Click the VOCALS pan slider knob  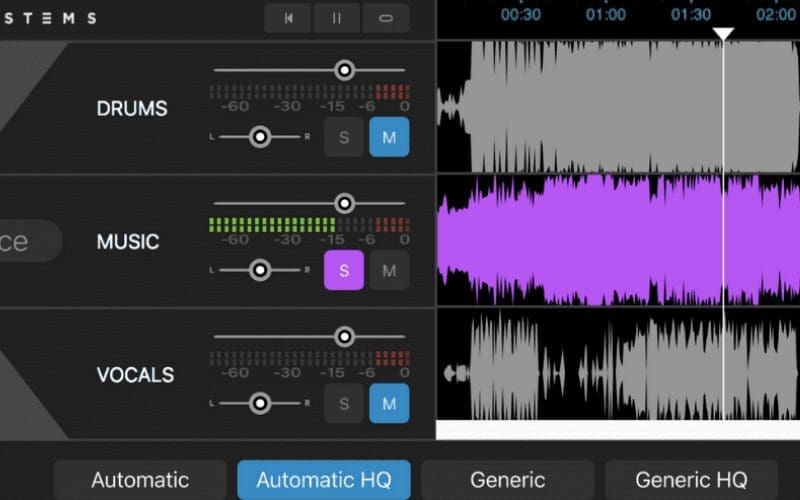[x=260, y=404]
